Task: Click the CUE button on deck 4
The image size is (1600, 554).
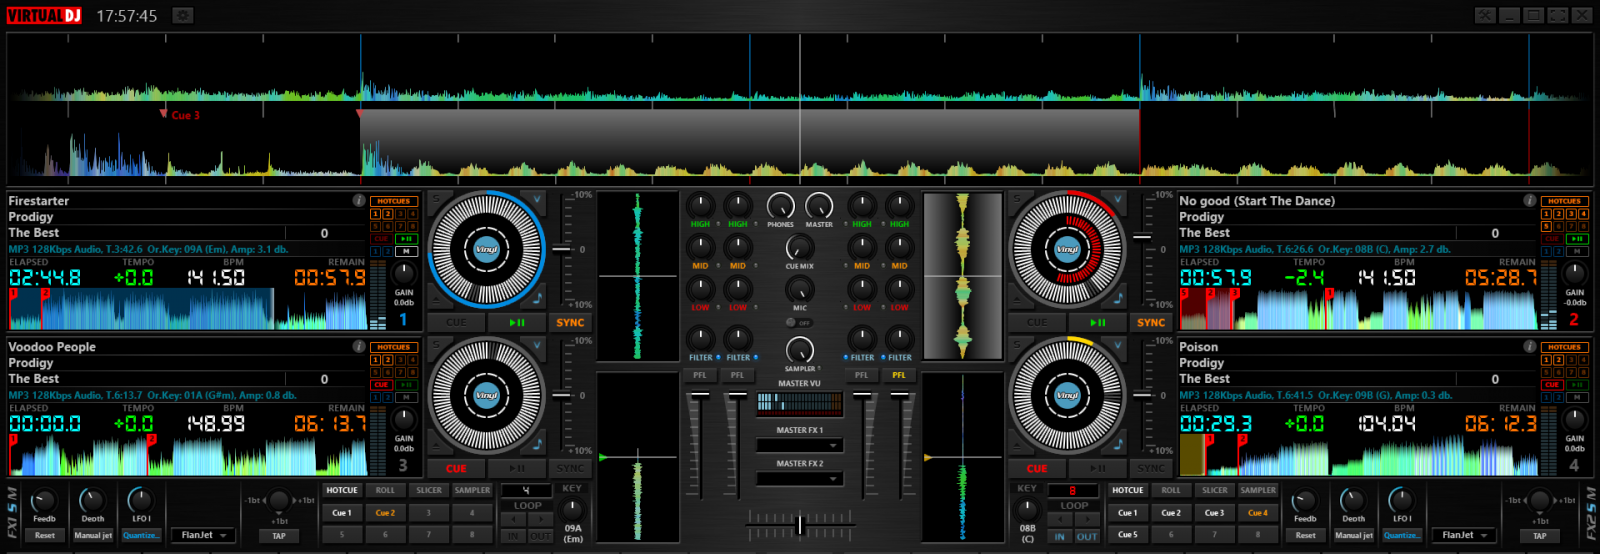Action: coord(1037,468)
